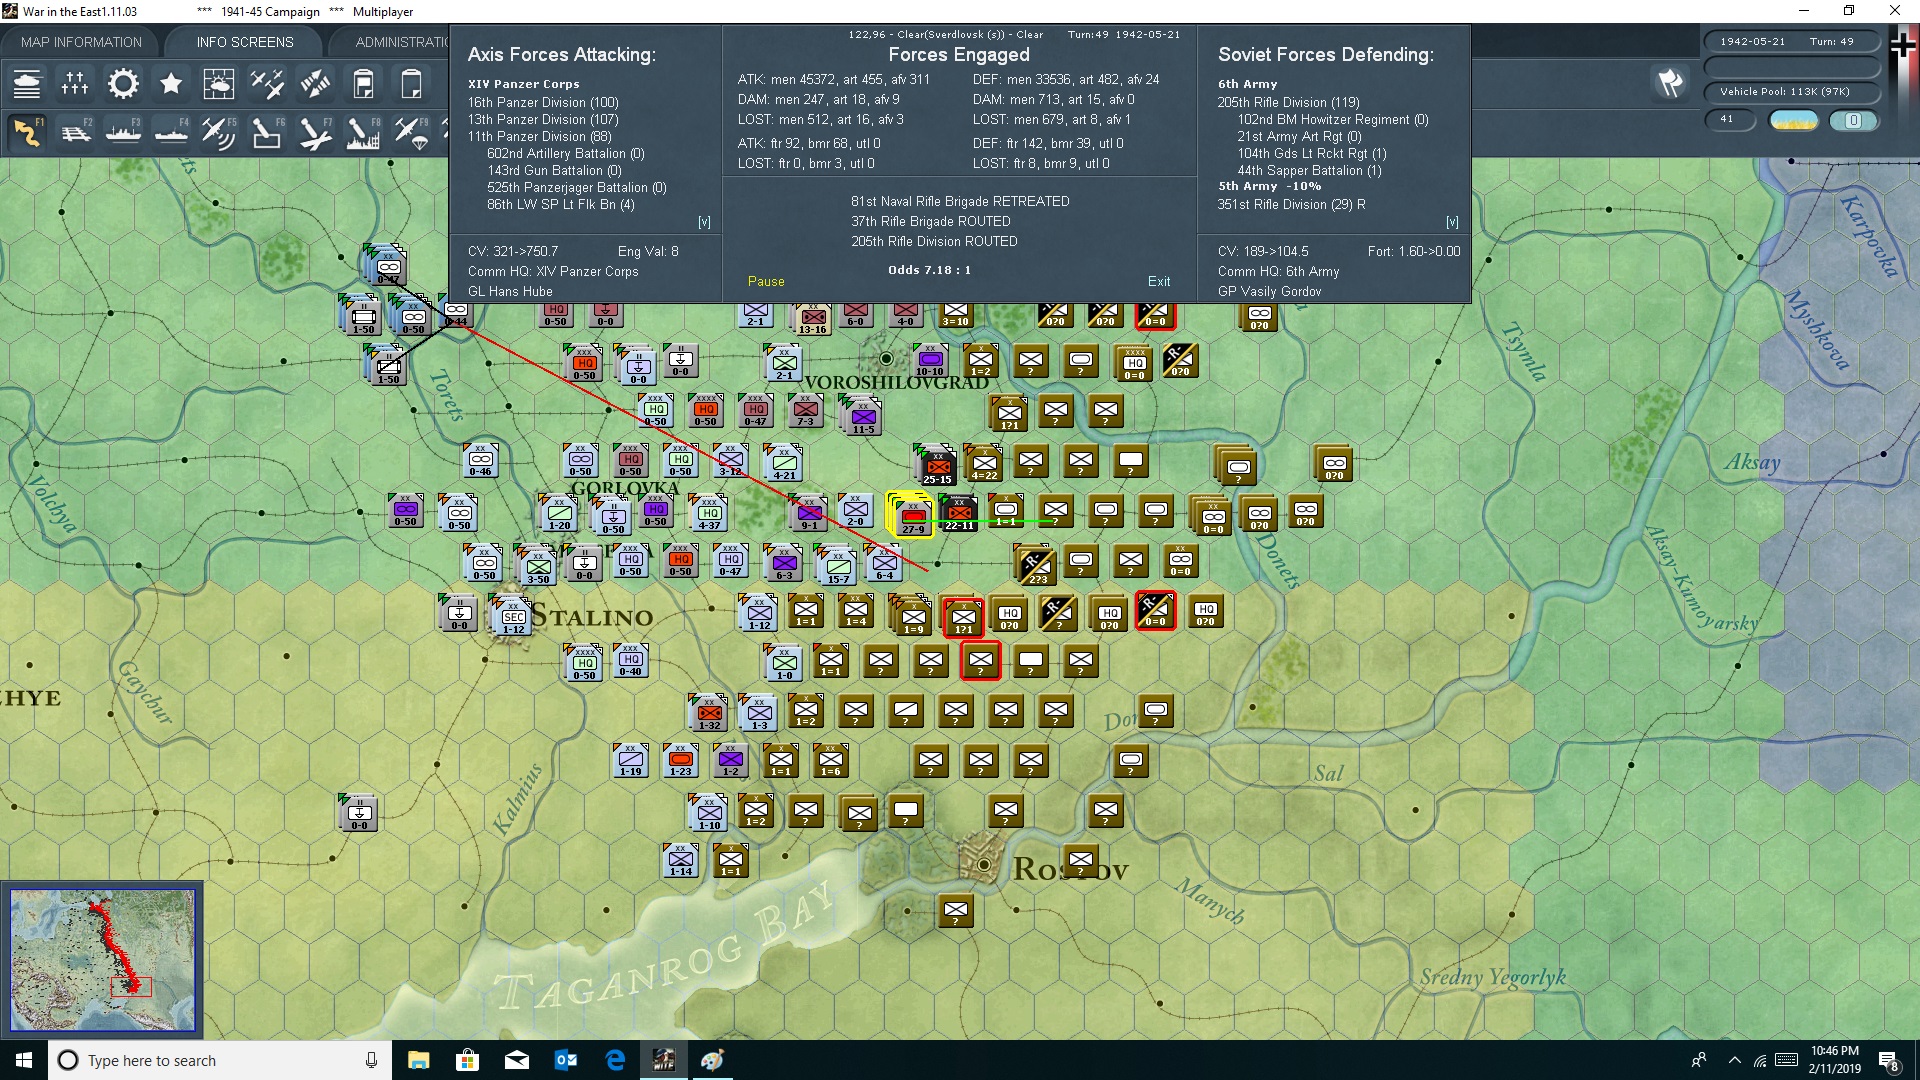Expand the Axis attacking forces list
Viewport: 1920px width, 1080px height.
(704, 222)
